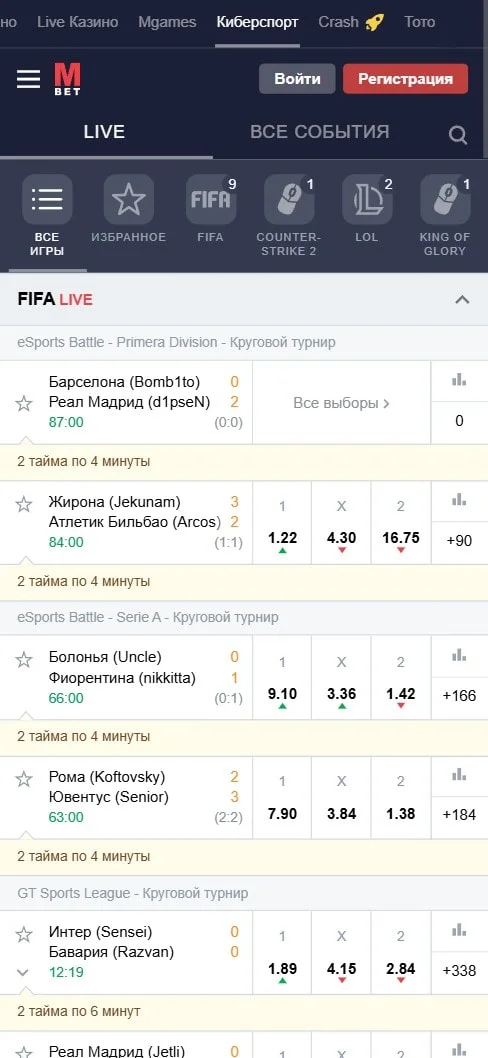Screen dimensions: 488x1058
Task: Open statistics icon for Рома vs Ювентус
Action: [459, 775]
